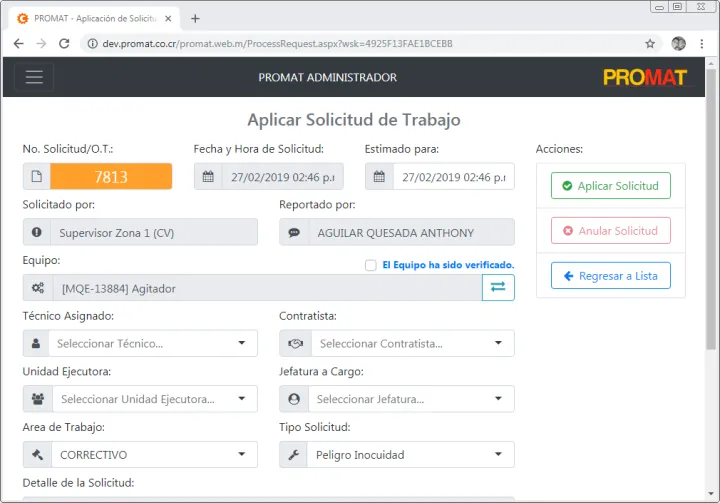Click the Anular Solicitud button
This screenshot has height=503, width=720.
tap(610, 231)
